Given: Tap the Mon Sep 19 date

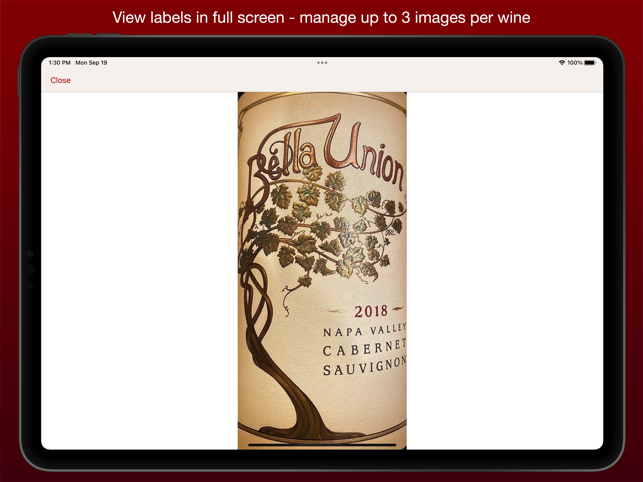Looking at the screenshot, I should (x=91, y=63).
